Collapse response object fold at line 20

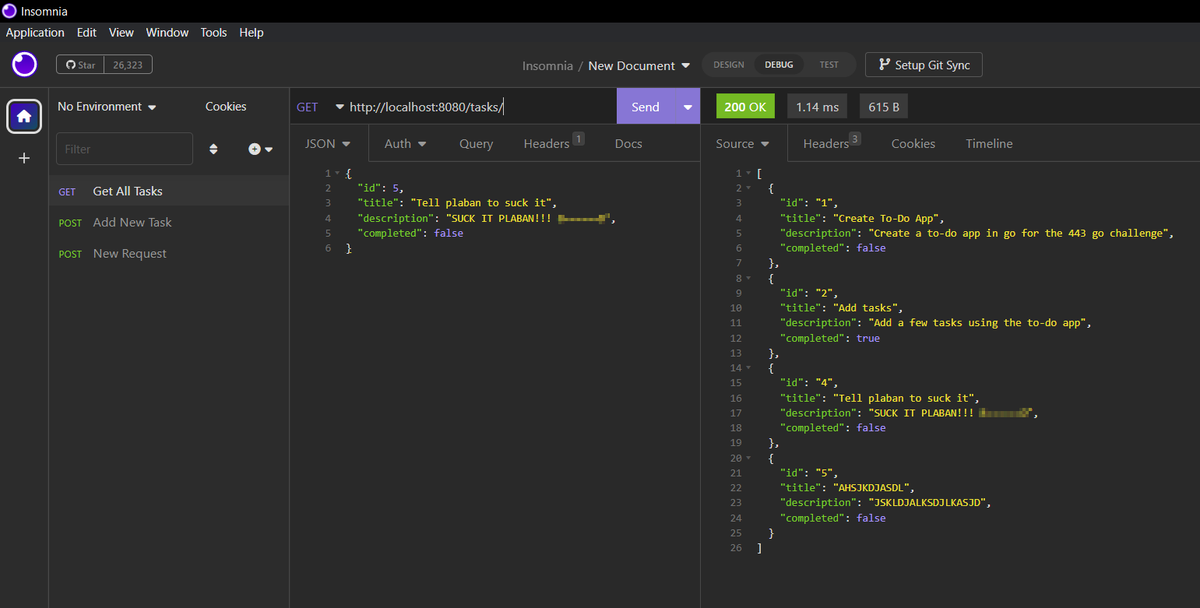(749, 458)
